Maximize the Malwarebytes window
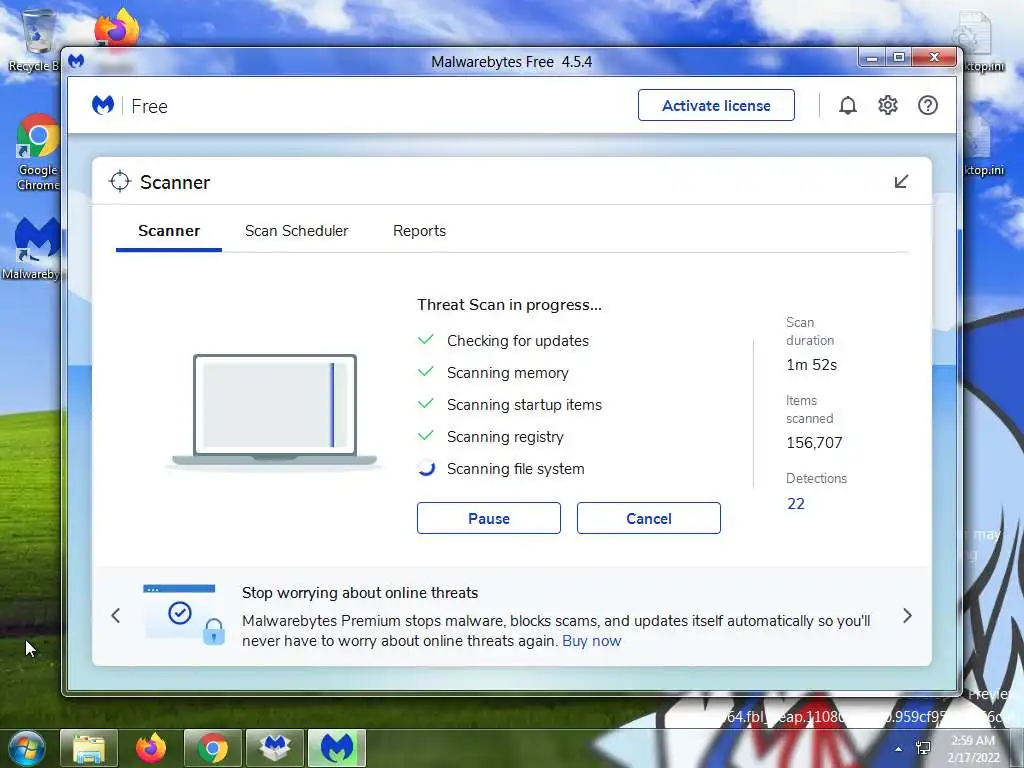Viewport: 1024px width, 768px height. (899, 58)
